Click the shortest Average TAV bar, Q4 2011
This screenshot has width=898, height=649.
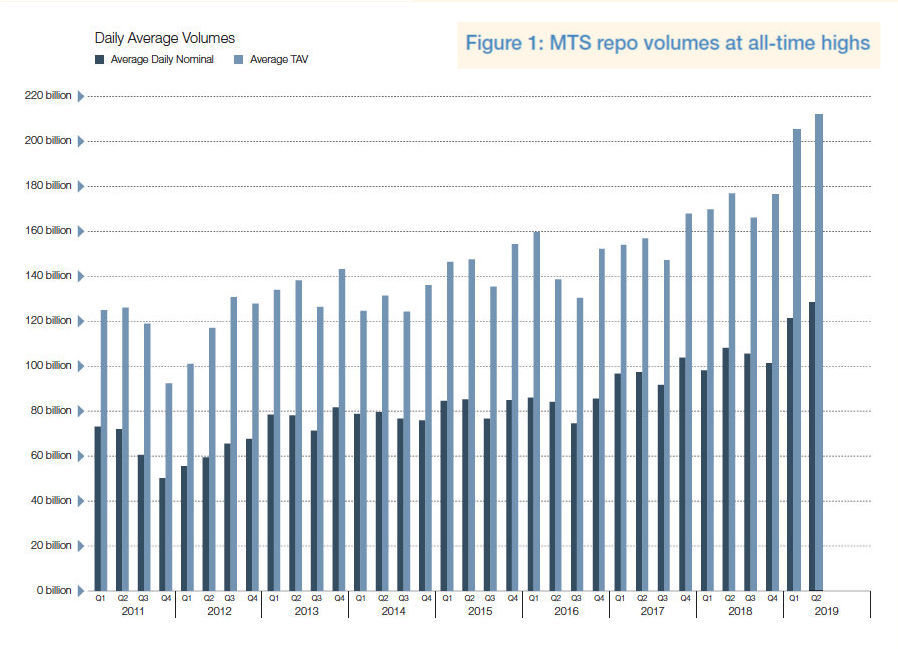coord(169,487)
